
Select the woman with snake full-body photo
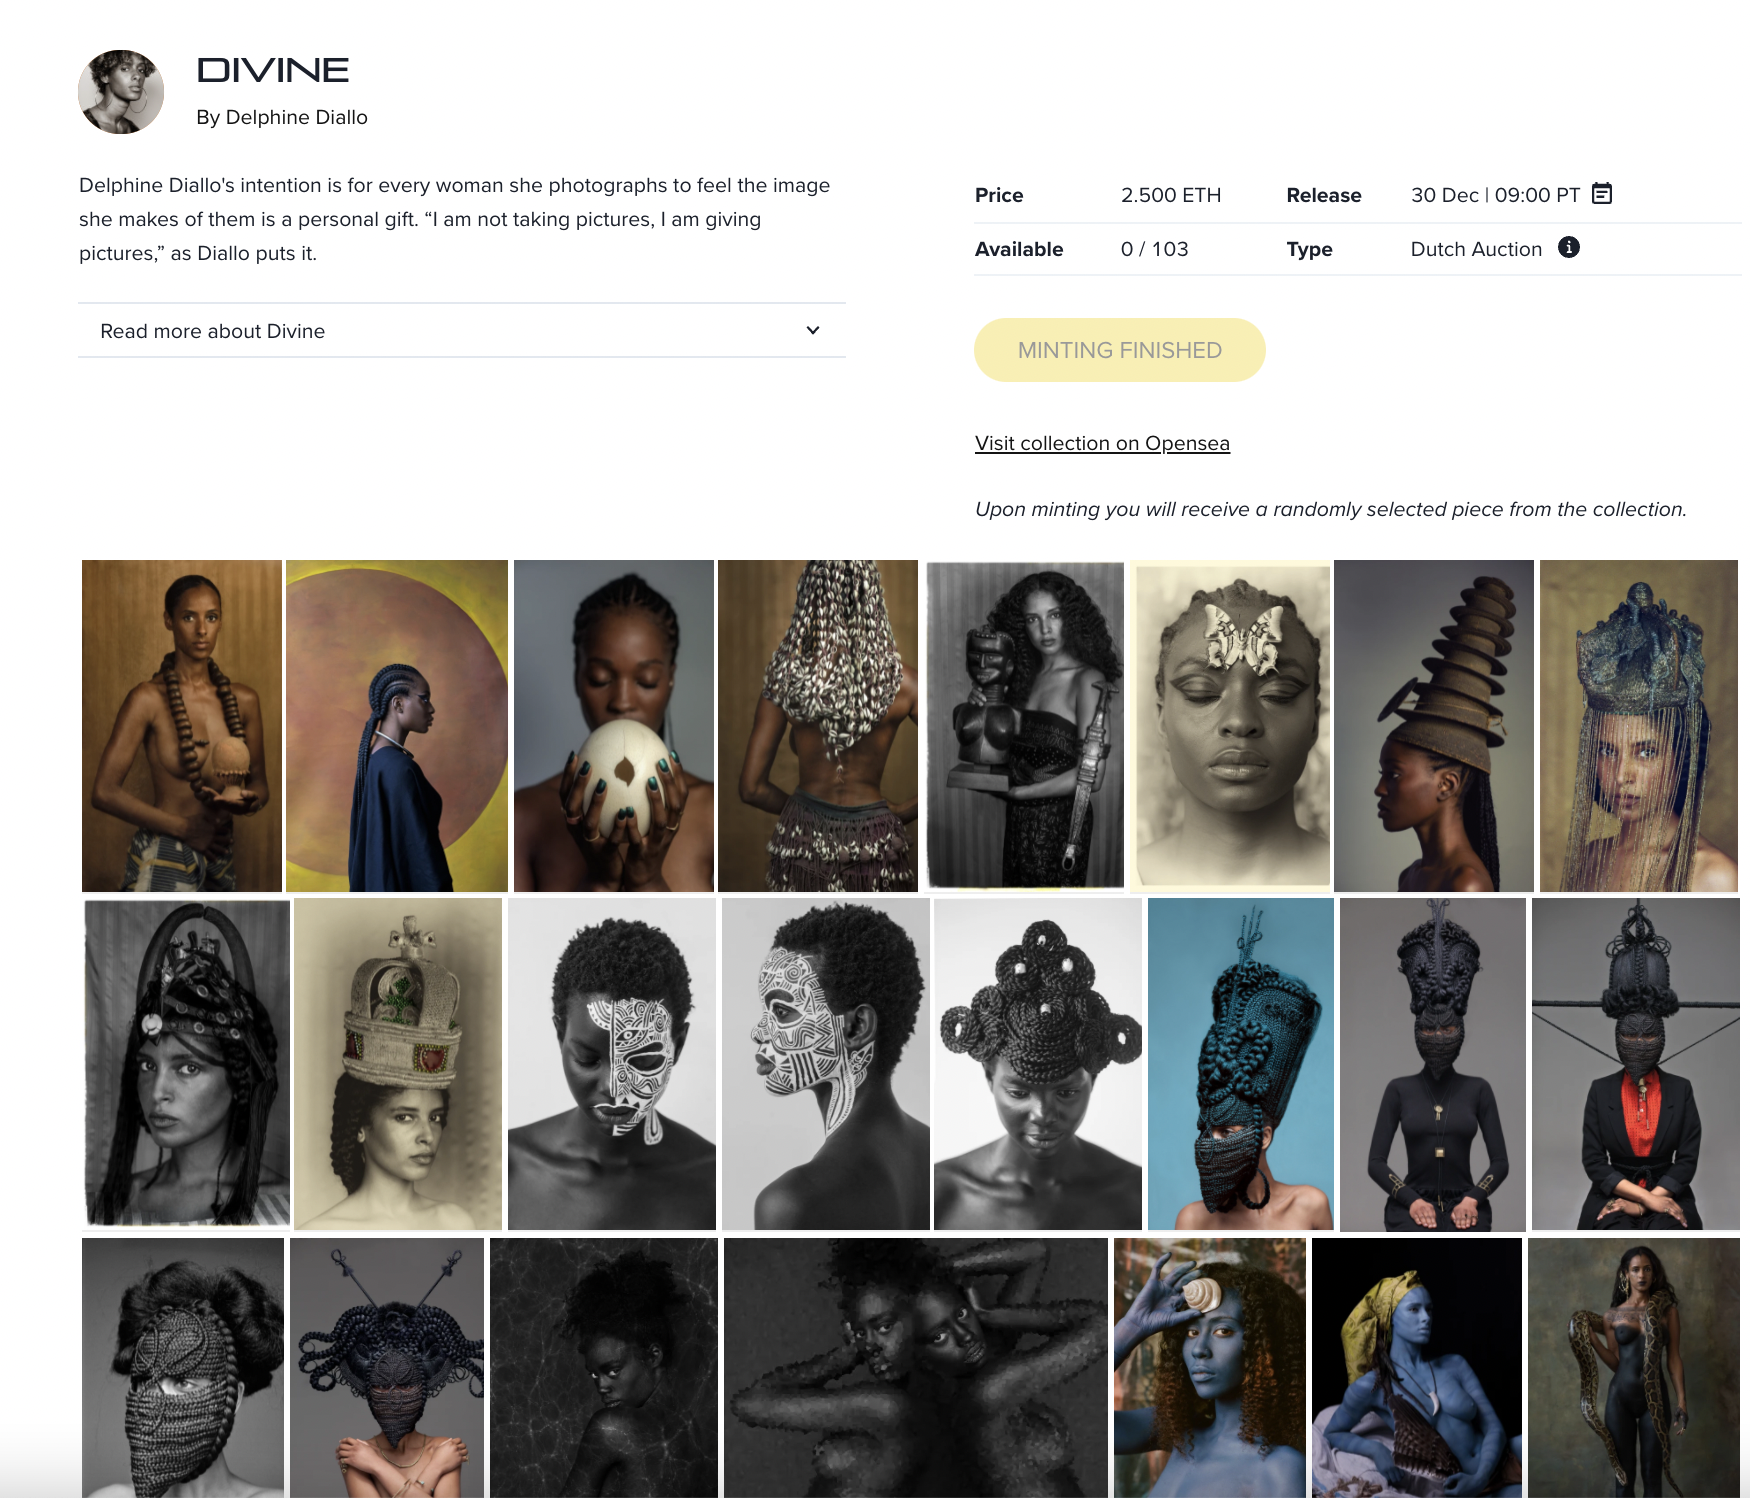(x=1634, y=1368)
